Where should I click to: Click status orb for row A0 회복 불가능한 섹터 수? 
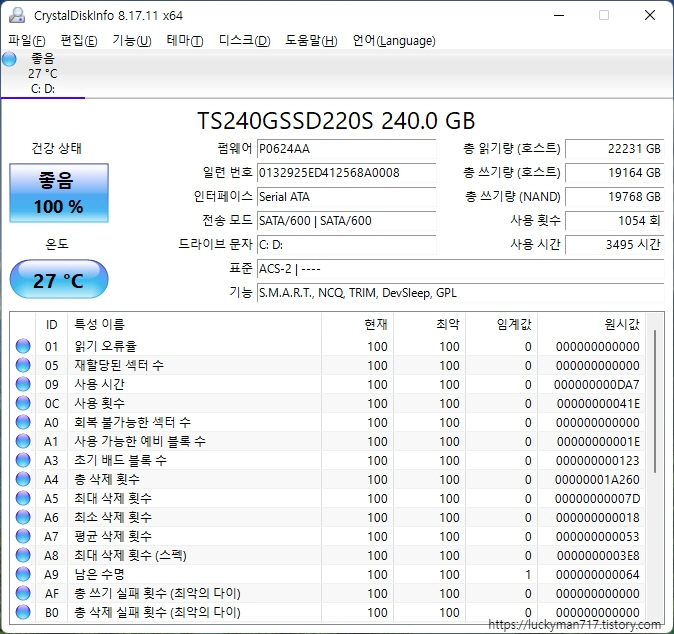tap(23, 422)
